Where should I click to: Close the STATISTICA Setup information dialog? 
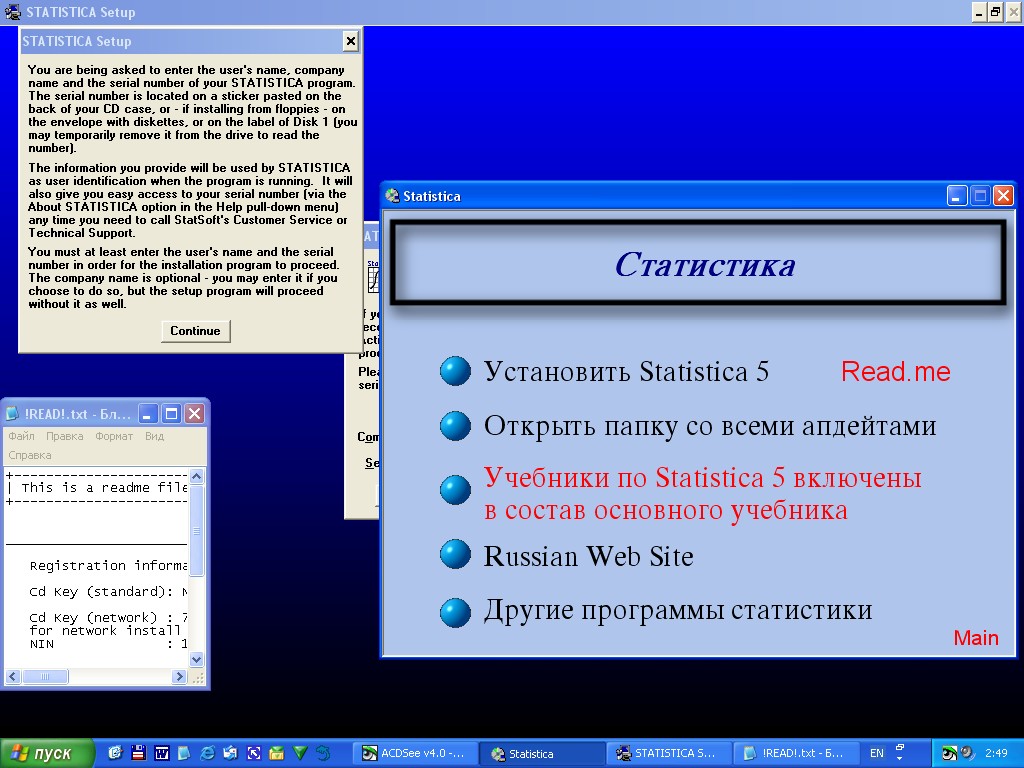point(351,41)
